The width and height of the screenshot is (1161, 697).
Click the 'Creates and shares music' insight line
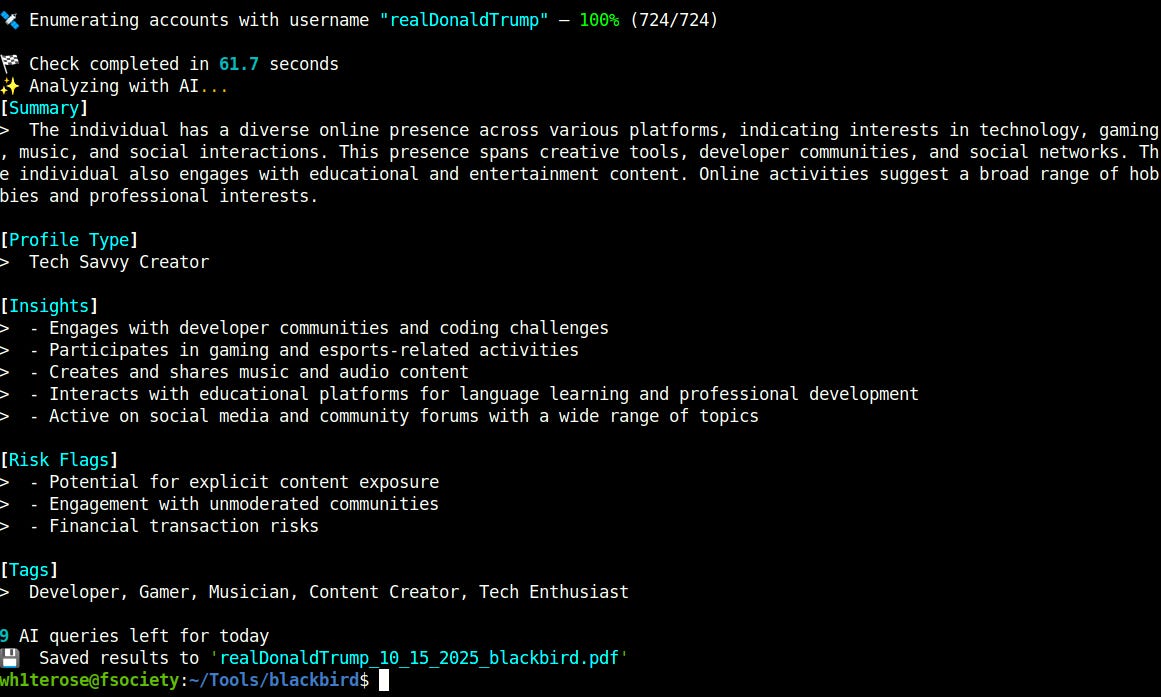click(x=250, y=372)
